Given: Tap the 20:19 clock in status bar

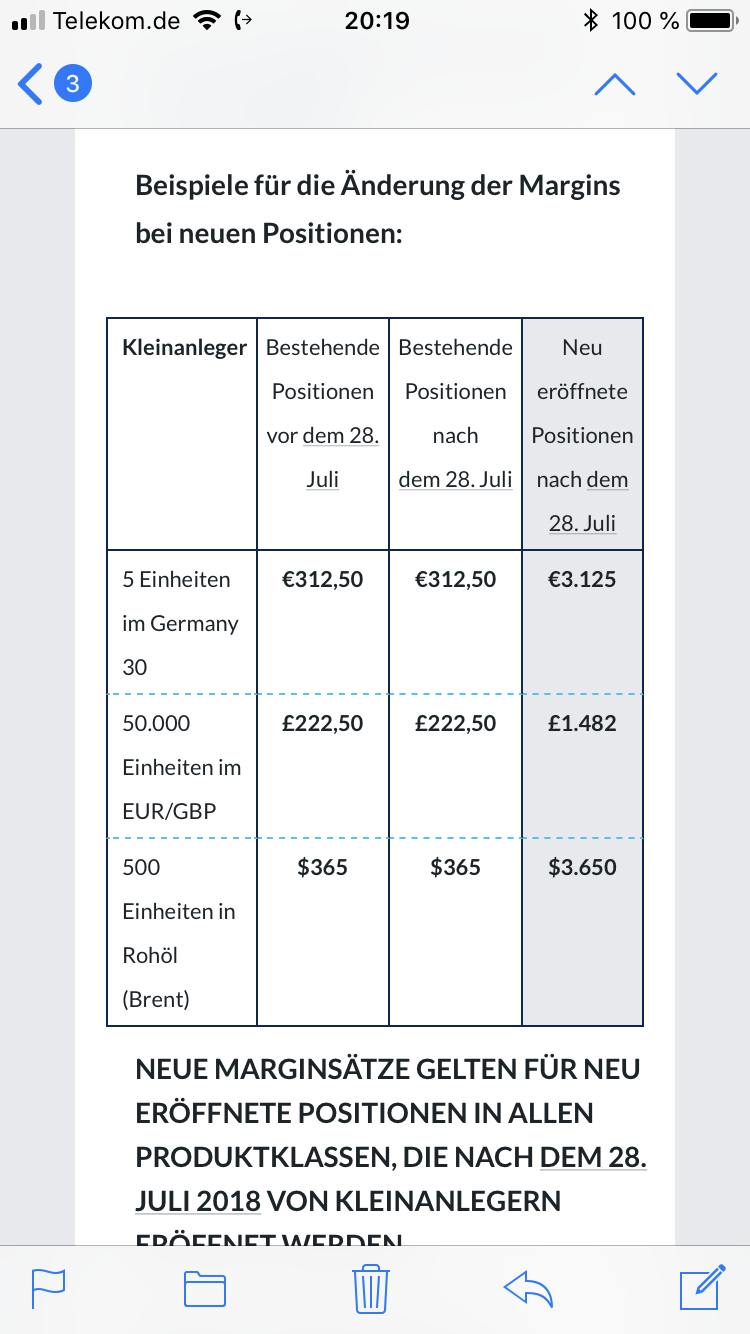Looking at the screenshot, I should pyautogui.click(x=376, y=21).
